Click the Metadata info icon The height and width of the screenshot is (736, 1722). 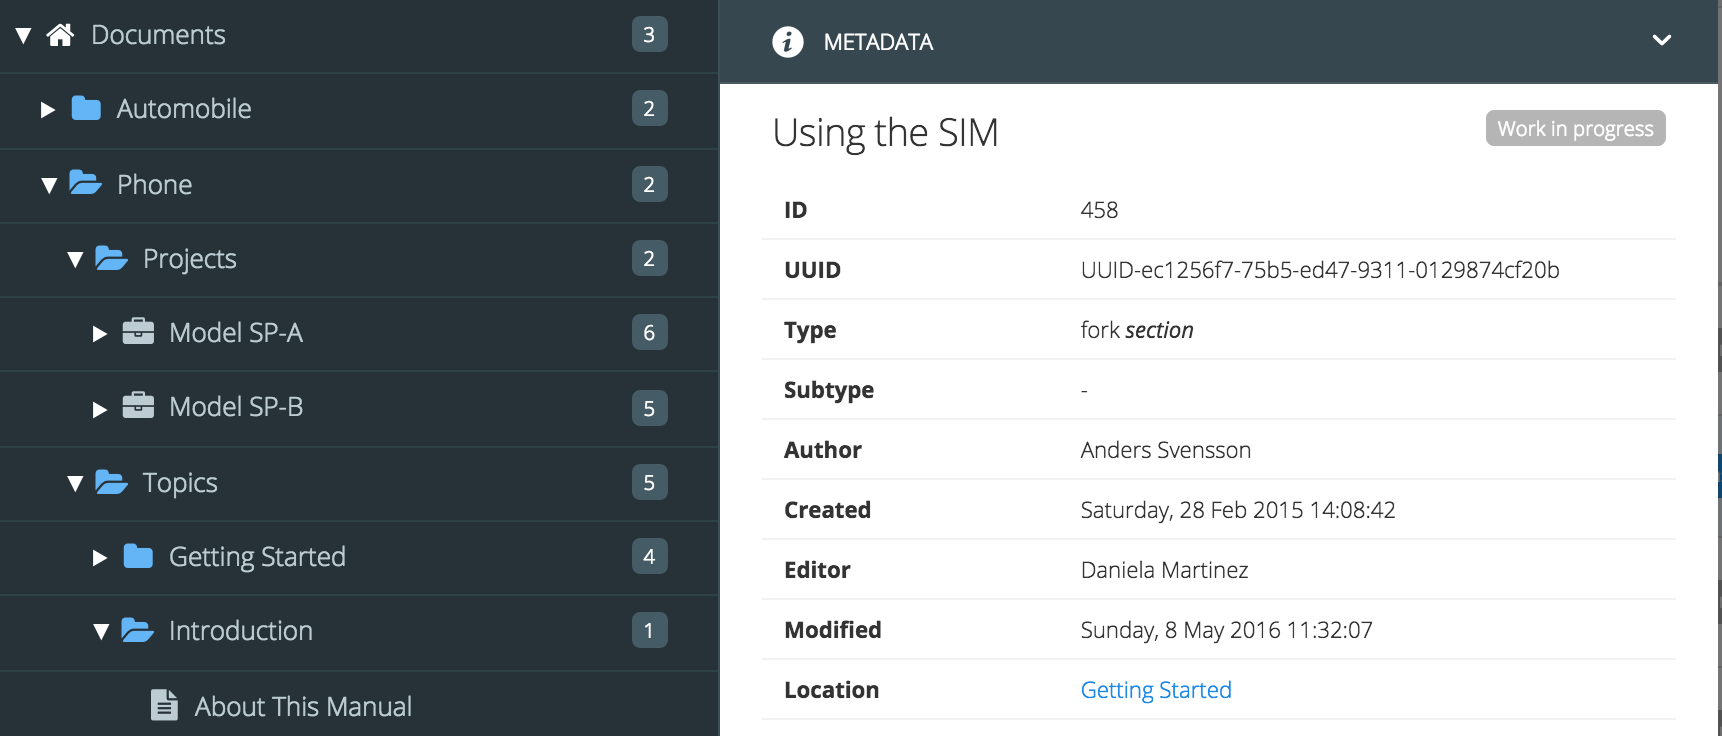point(787,42)
